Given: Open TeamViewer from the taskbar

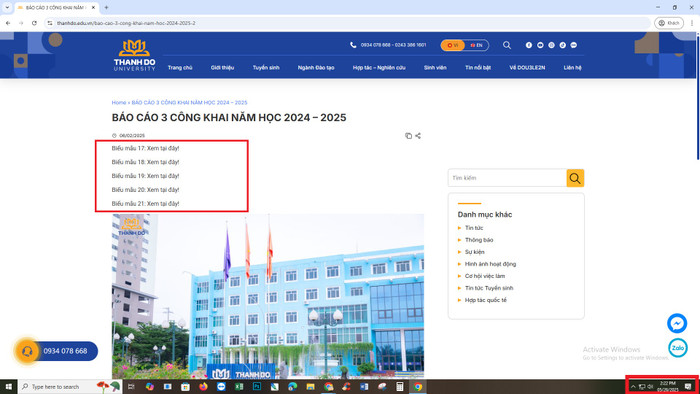Looking at the screenshot, I should (x=221, y=387).
